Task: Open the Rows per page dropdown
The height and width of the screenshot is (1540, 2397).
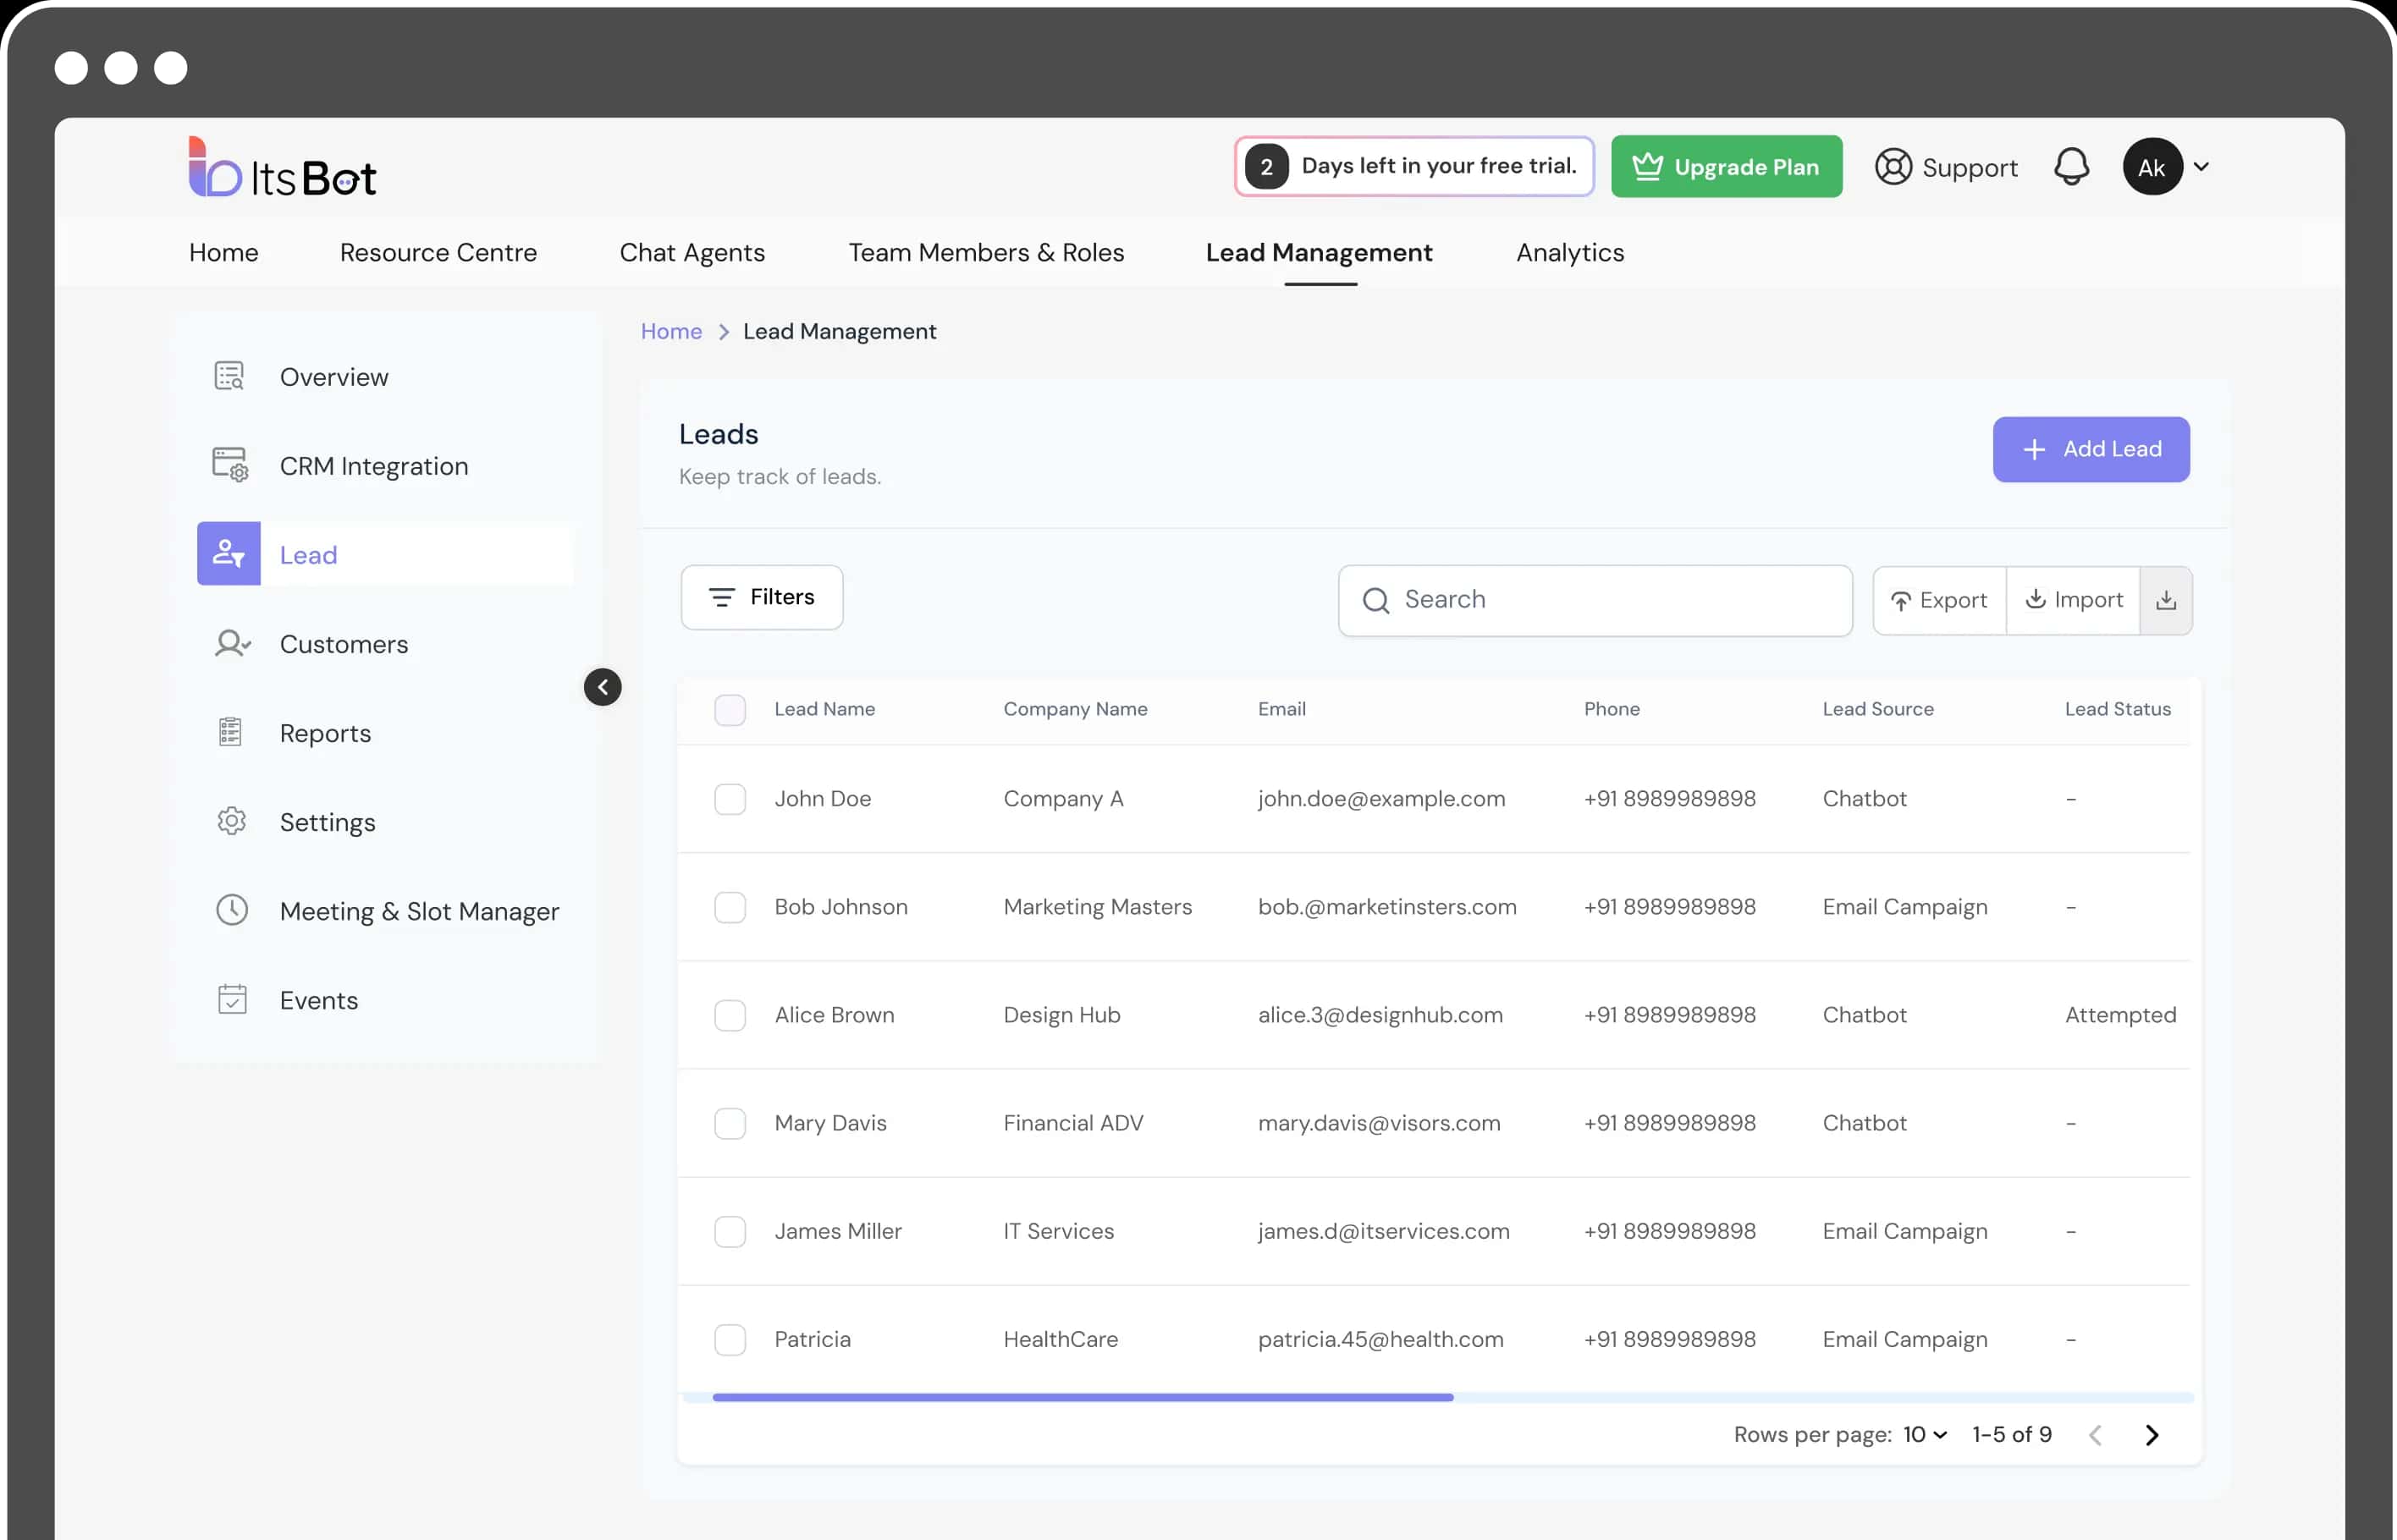Action: pyautogui.click(x=1925, y=1435)
